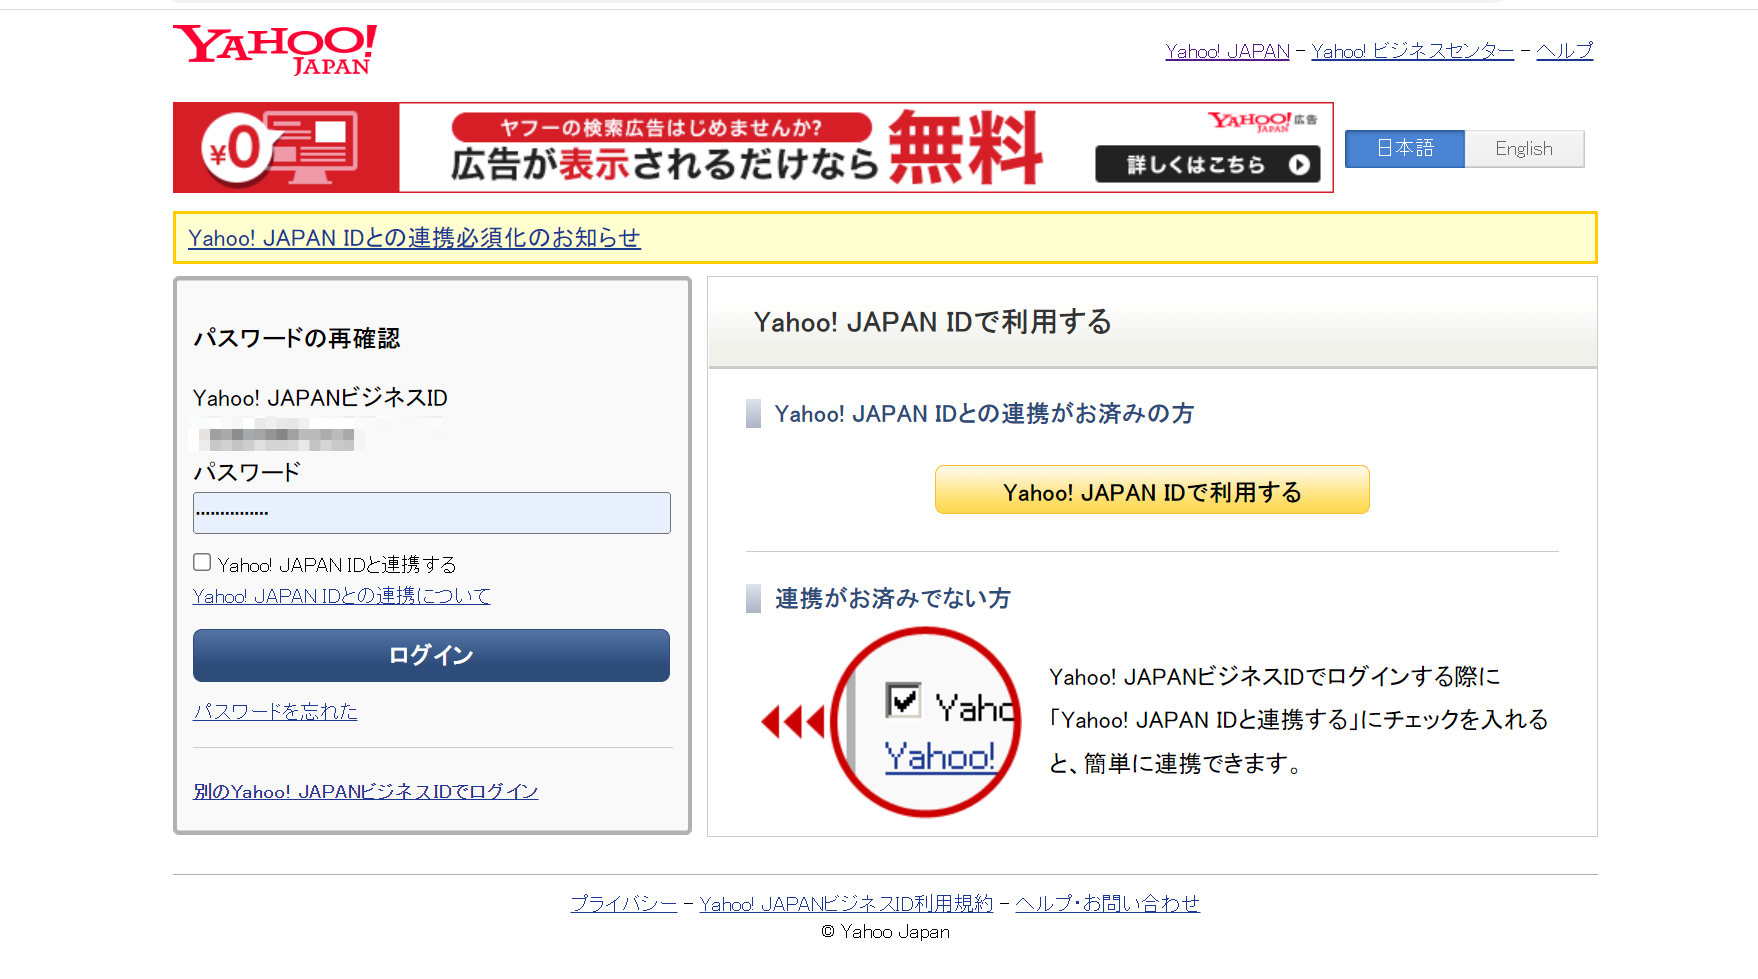Focus the パスワード input field
The image size is (1758, 979).
pyautogui.click(x=432, y=513)
